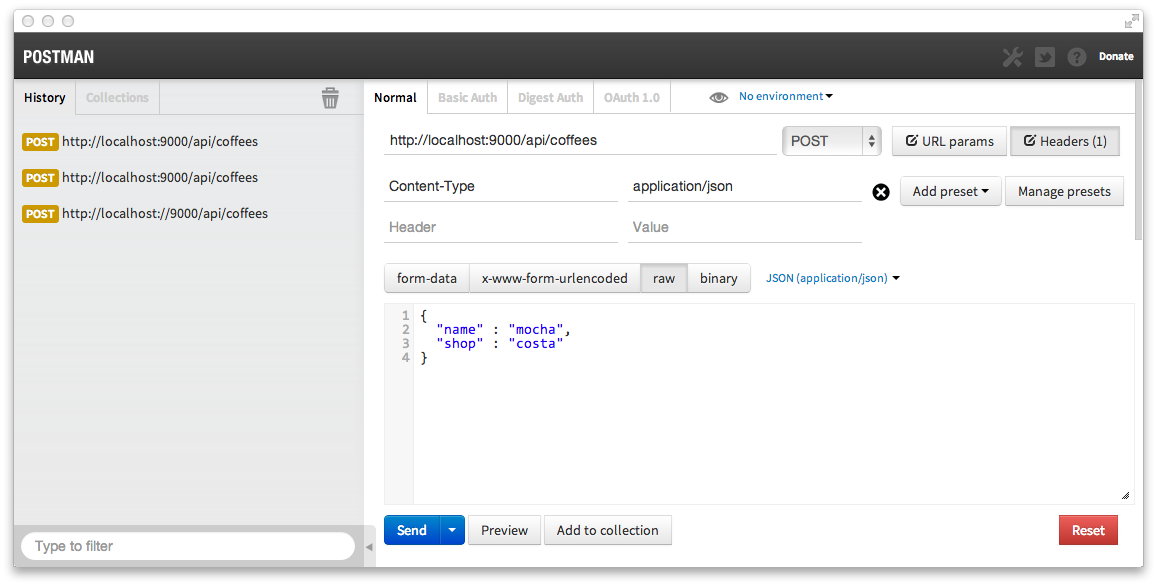Toggle fullscreen with the expand arrows icon
1157x587 pixels.
(1131, 21)
